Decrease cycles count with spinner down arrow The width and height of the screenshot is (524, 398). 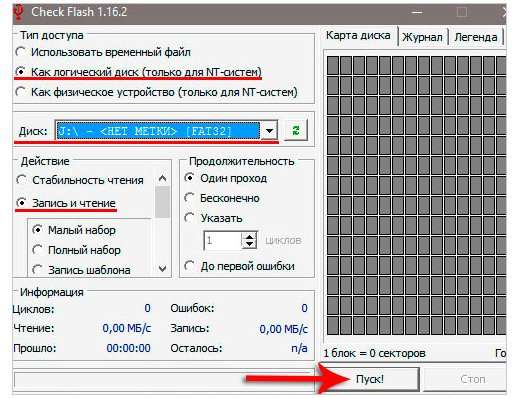(249, 245)
